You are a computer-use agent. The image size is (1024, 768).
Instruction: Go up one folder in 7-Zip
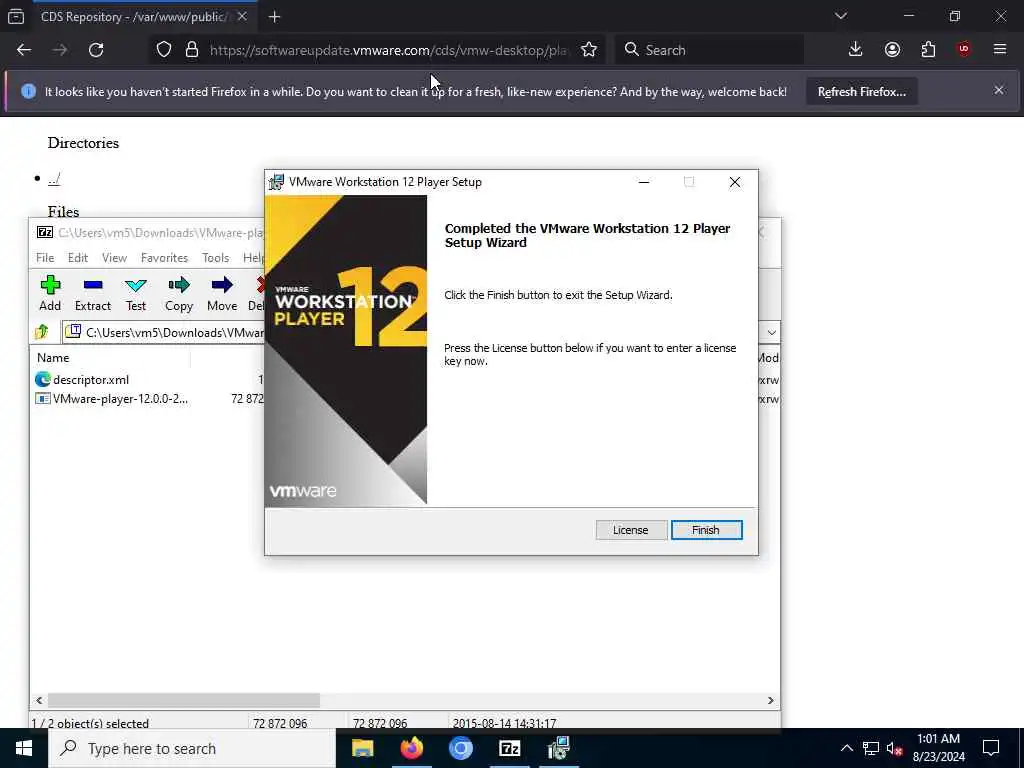[x=42, y=332]
